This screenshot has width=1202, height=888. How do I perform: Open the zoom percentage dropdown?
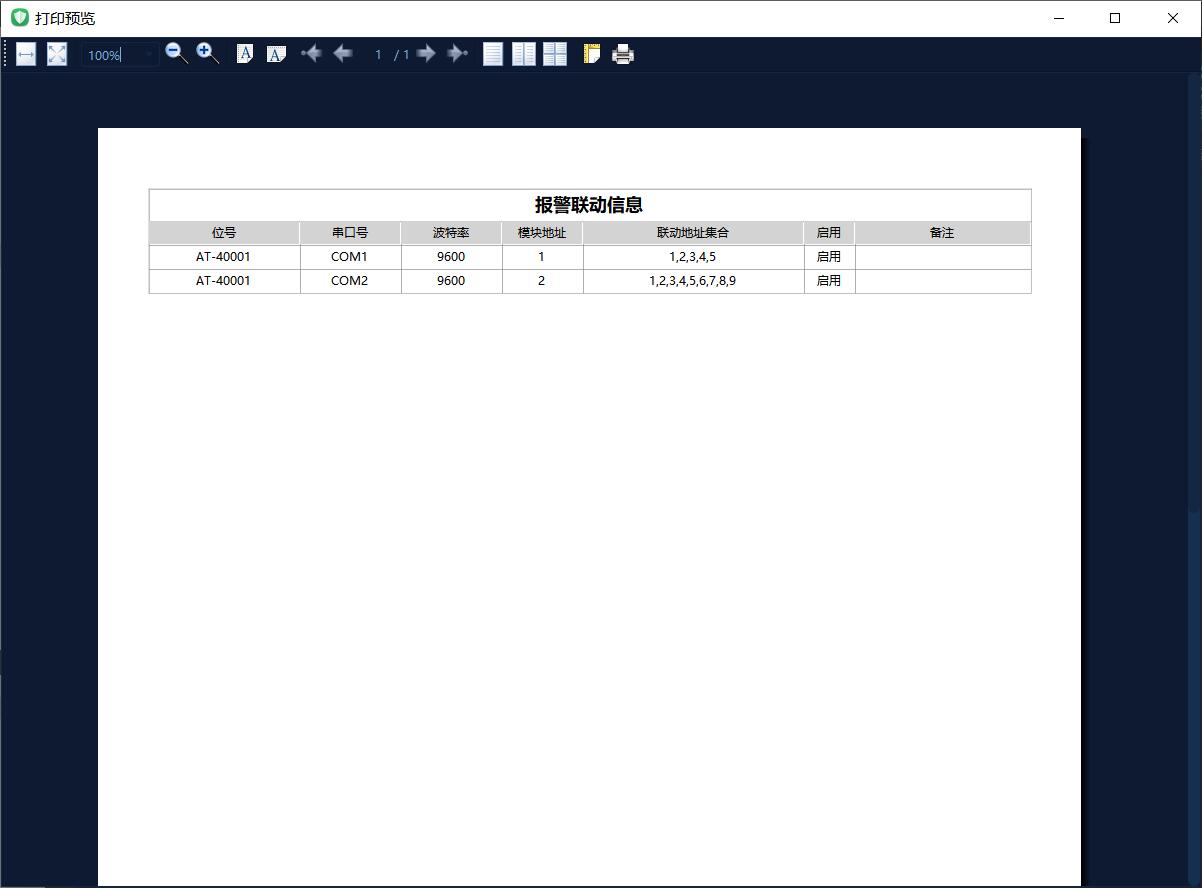coord(150,55)
